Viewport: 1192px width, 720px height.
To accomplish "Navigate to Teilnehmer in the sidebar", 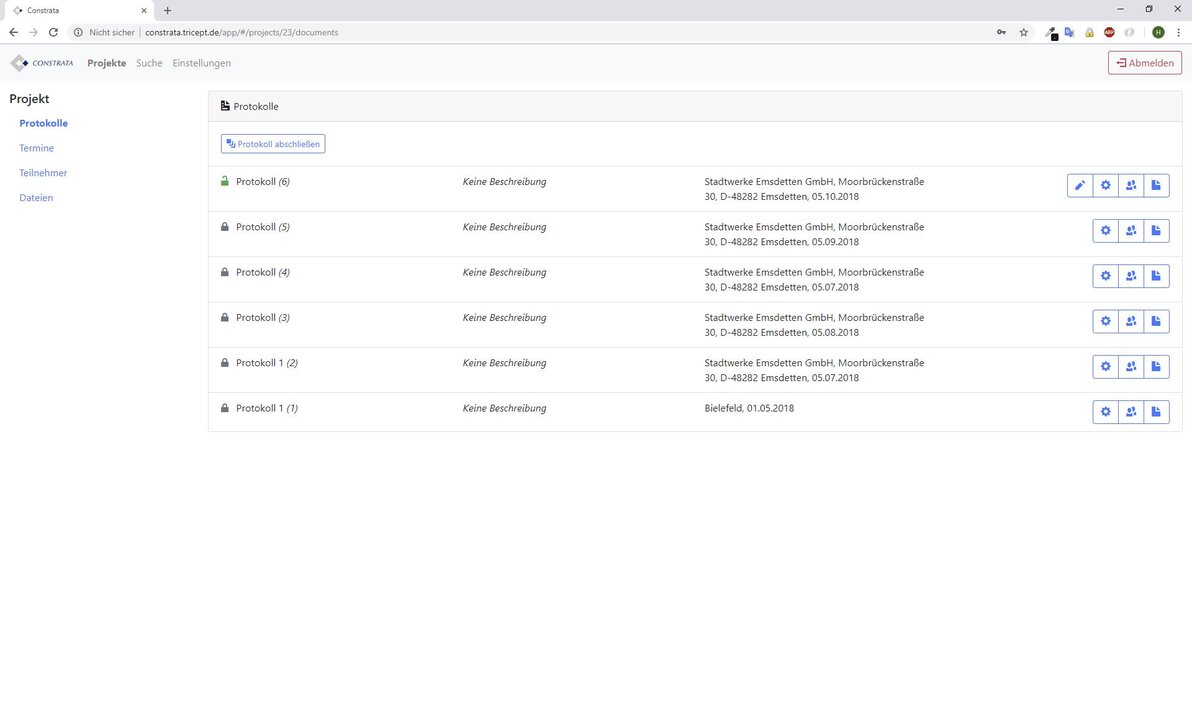I will coord(43,173).
